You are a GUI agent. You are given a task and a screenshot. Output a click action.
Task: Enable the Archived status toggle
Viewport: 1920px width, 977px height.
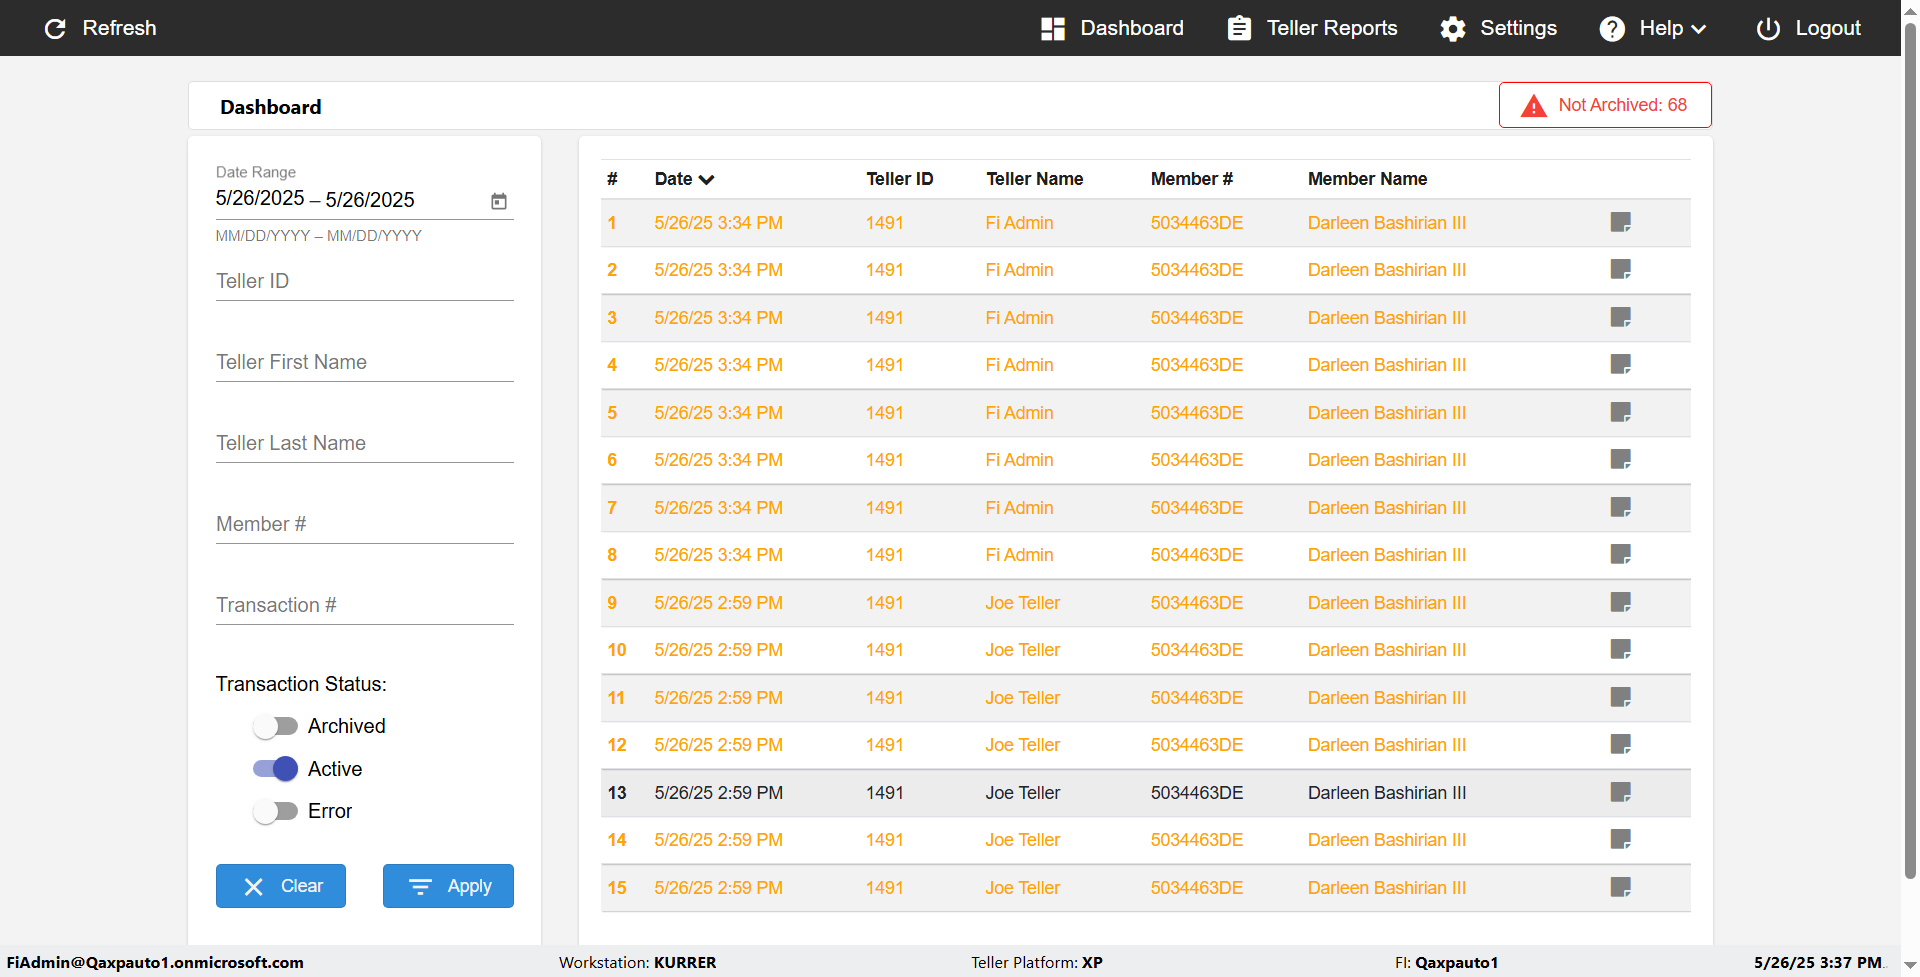click(x=275, y=726)
